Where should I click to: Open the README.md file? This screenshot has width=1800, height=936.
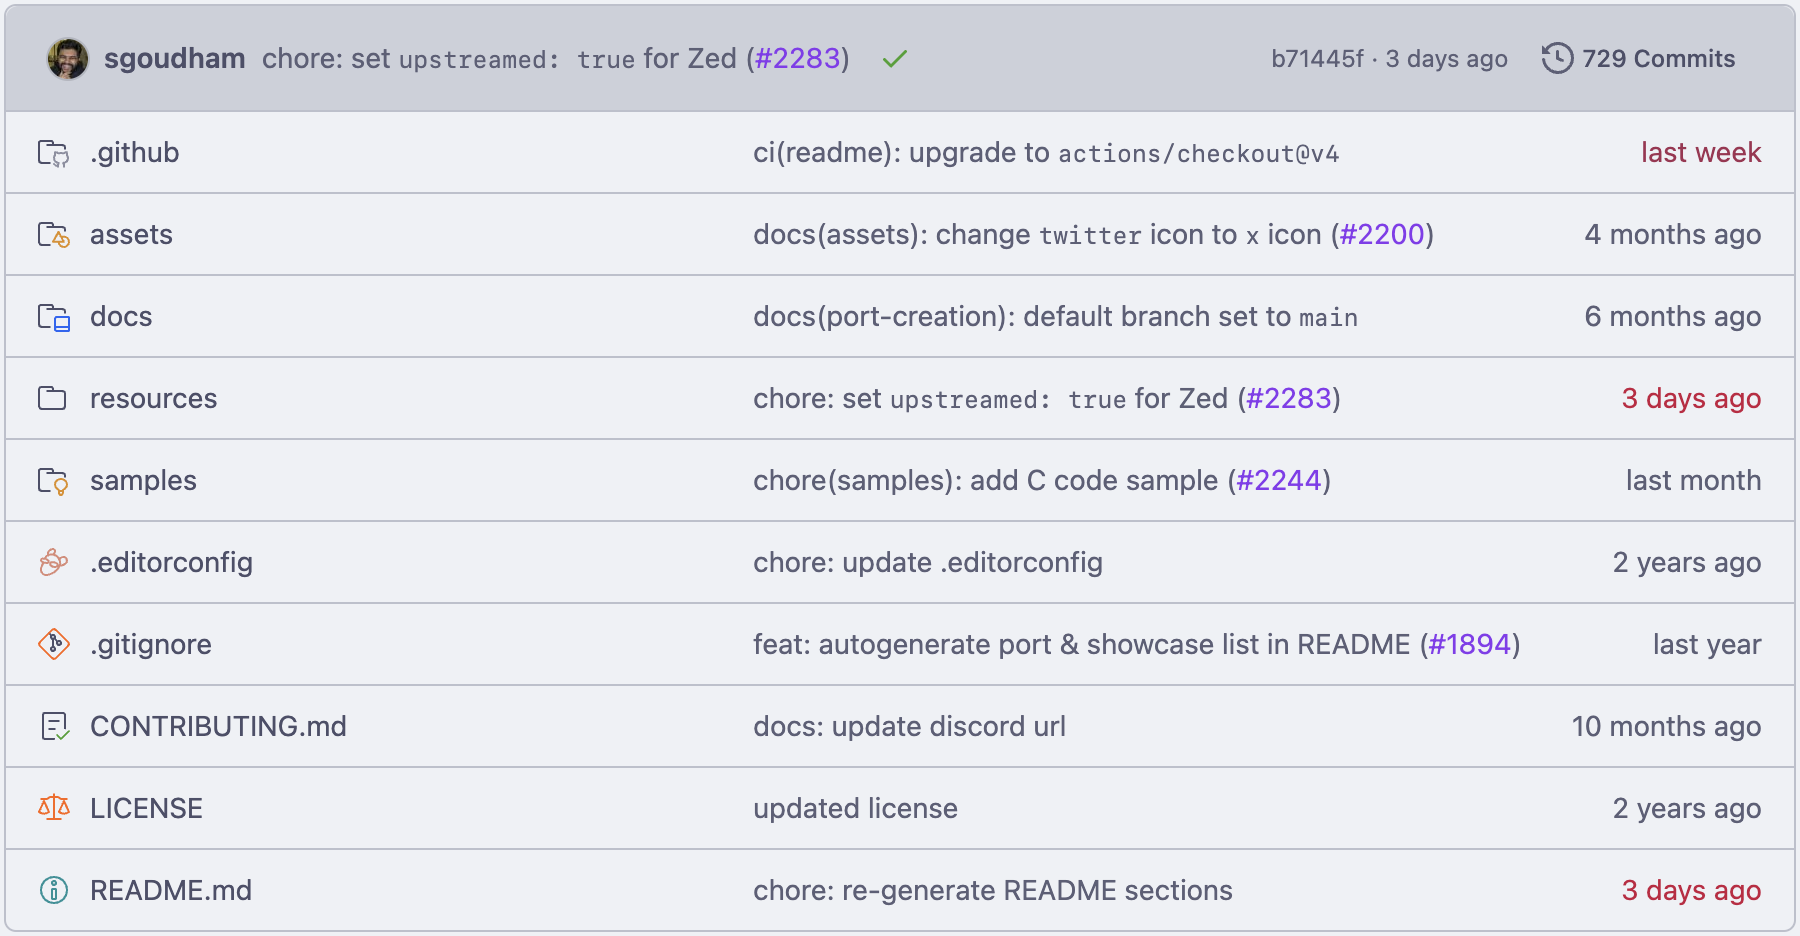[x=171, y=891]
